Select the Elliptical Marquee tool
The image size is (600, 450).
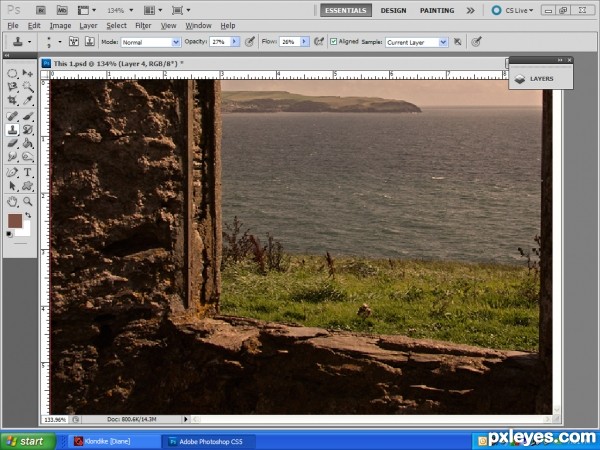point(12,73)
